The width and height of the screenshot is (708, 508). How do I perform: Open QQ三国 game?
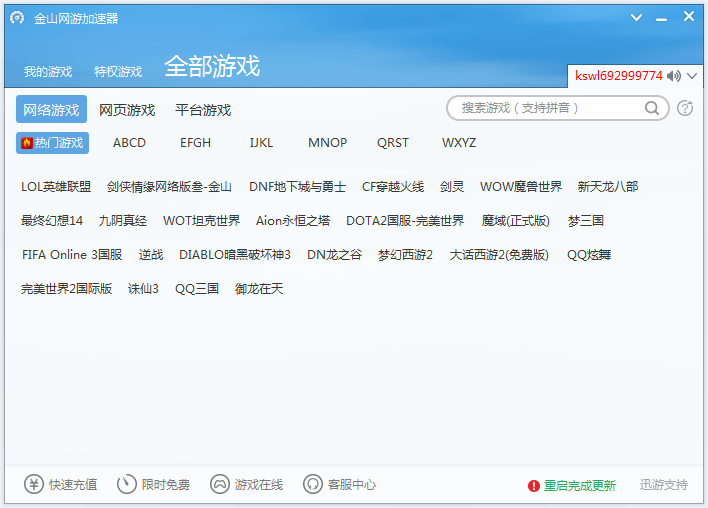[x=197, y=289]
